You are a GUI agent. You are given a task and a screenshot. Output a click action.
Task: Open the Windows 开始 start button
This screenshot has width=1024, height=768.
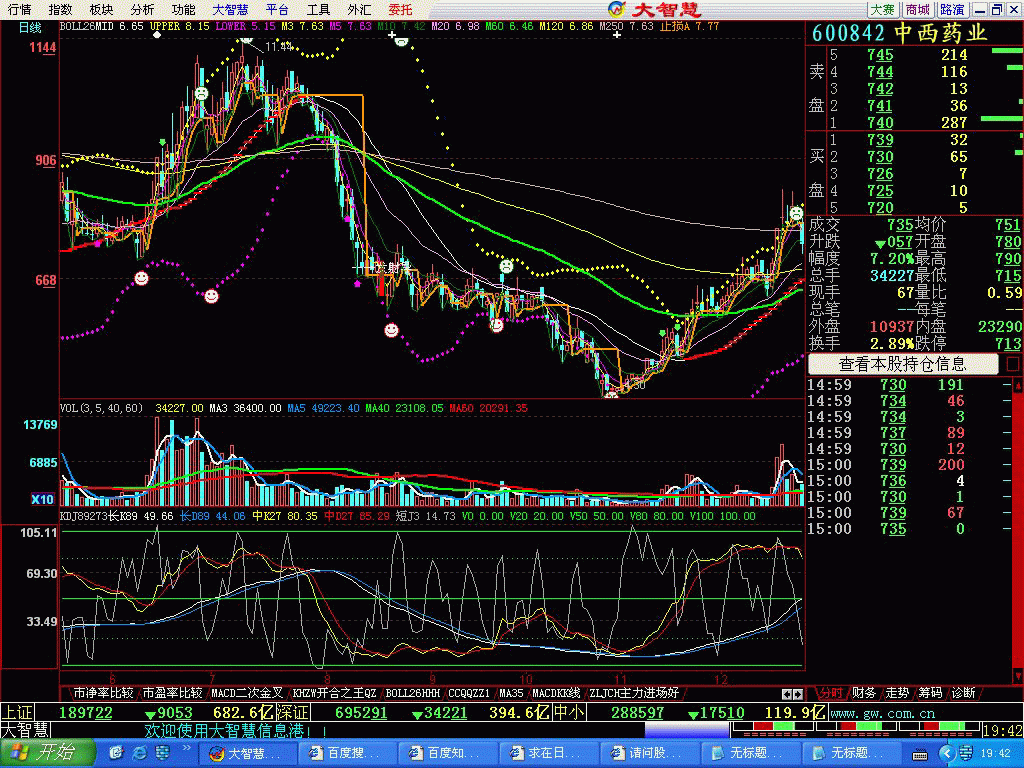click(47, 753)
